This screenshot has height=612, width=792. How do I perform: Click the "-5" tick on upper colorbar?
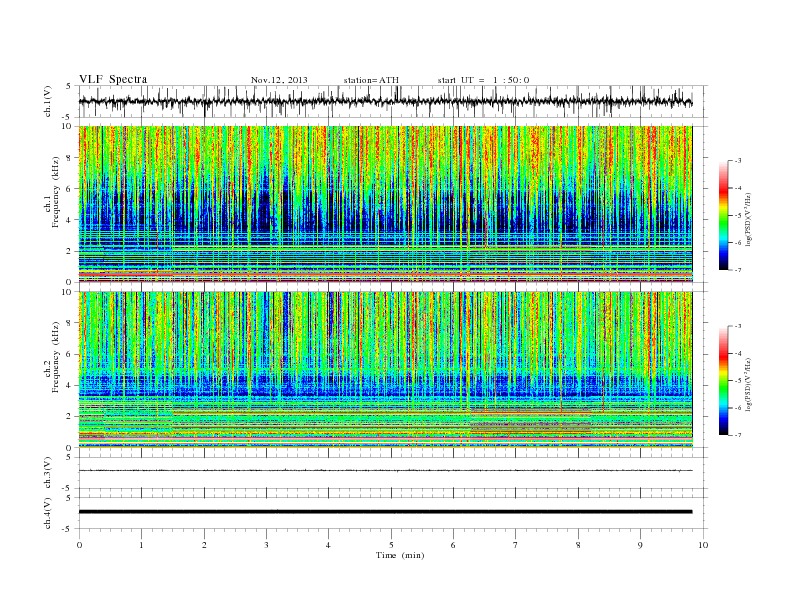[x=737, y=216]
